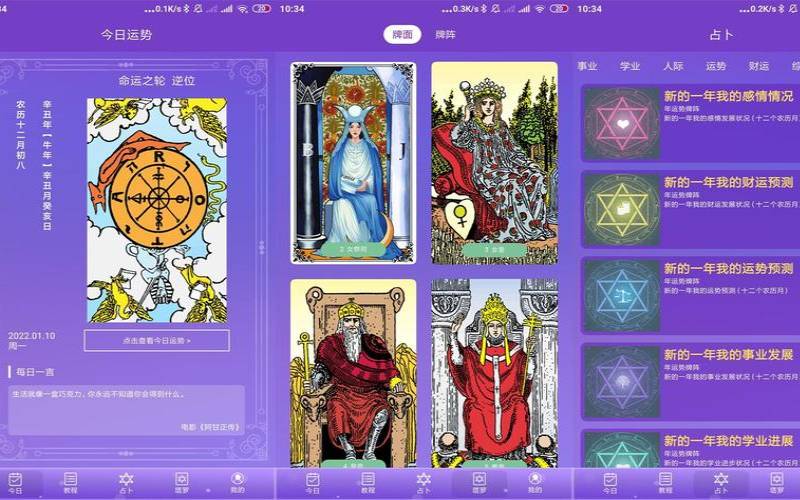This screenshot has width=800, height=500.
Task: Select the 人际 category tab
Action: tap(673, 66)
